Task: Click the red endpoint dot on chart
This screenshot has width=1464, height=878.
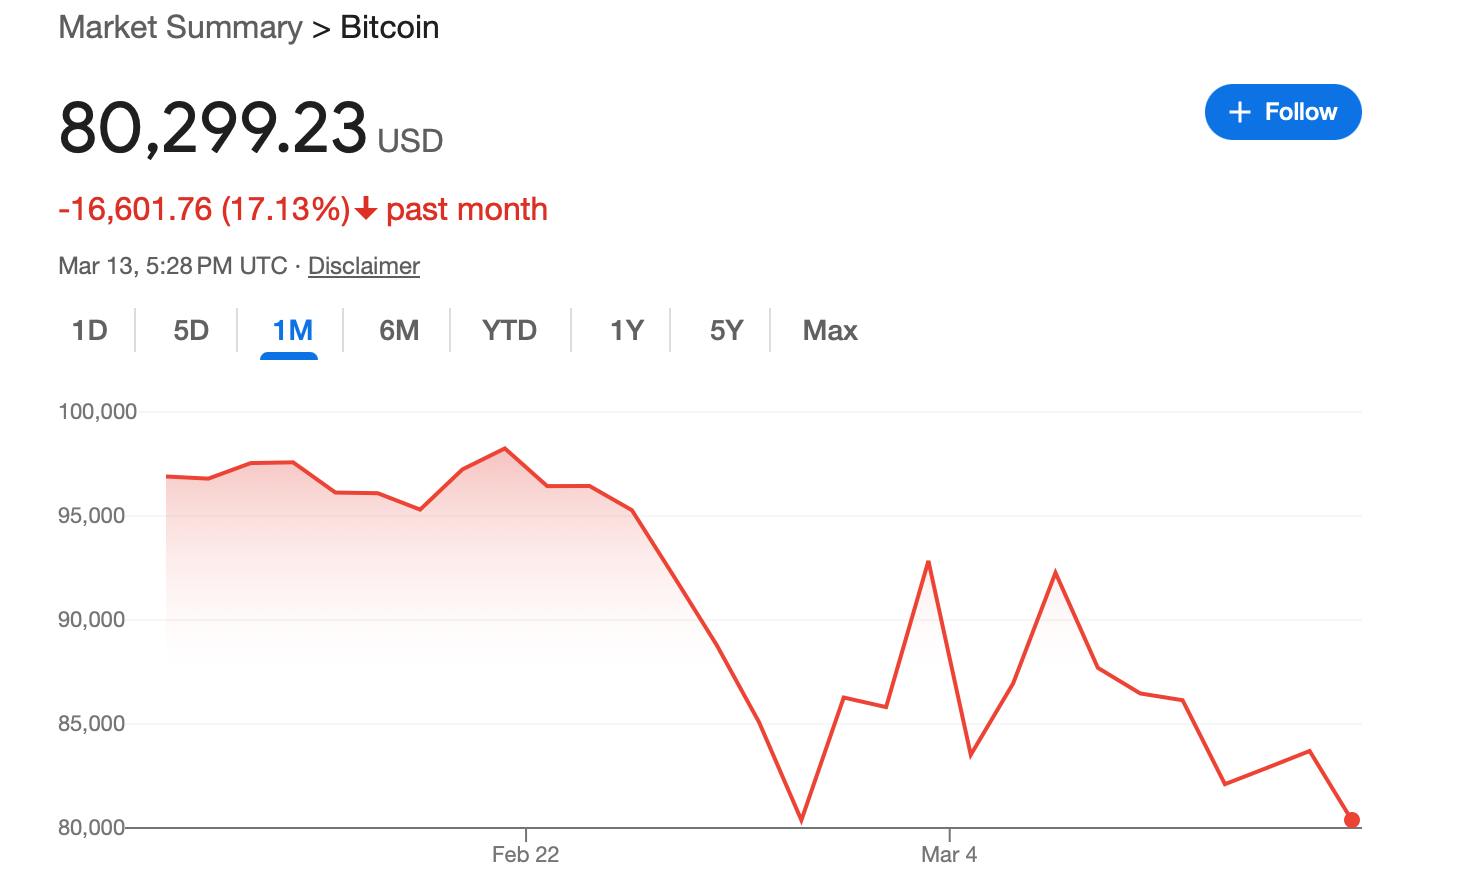Action: (1352, 820)
